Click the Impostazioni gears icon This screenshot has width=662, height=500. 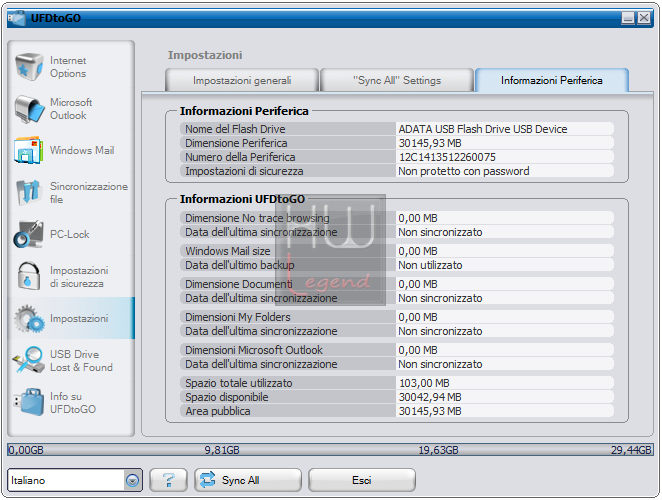pos(29,318)
